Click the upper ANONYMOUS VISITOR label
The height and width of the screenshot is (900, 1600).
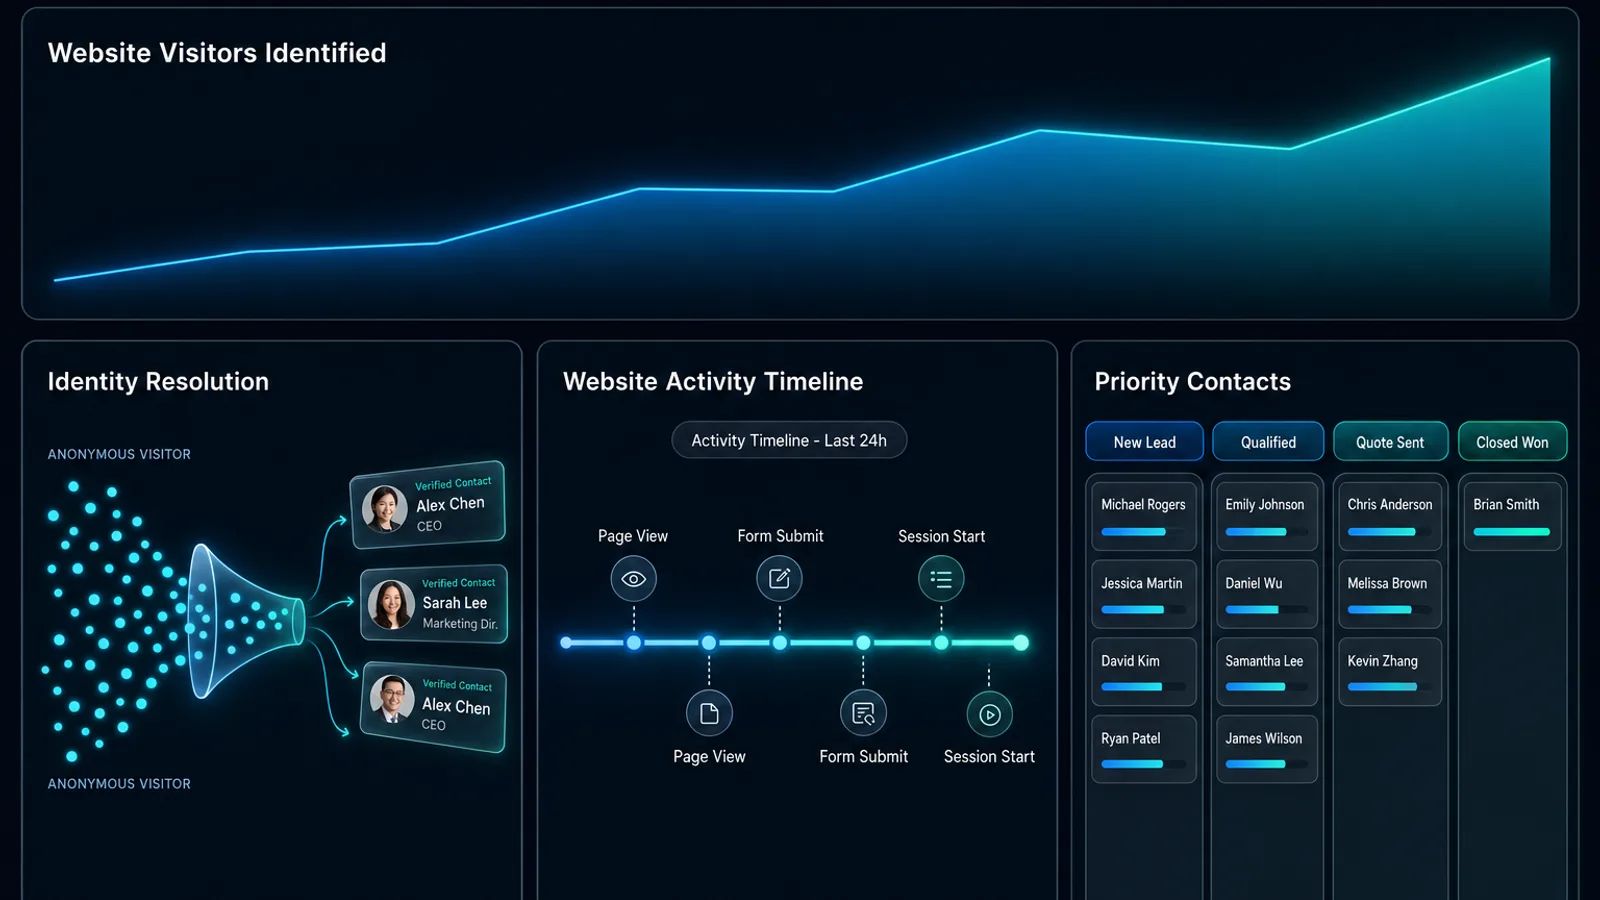(x=119, y=454)
